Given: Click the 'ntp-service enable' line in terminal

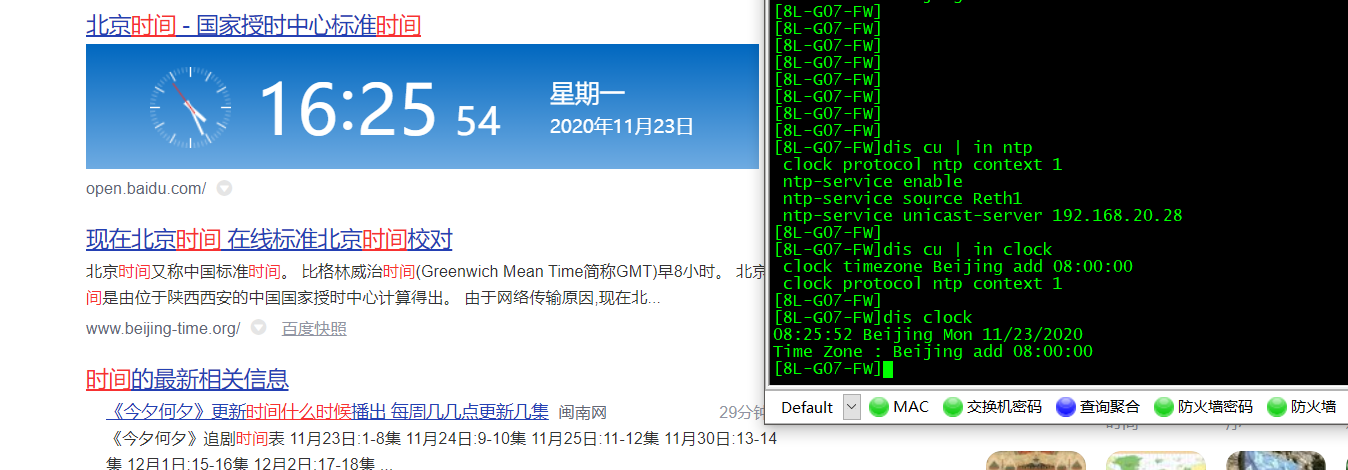Looking at the screenshot, I should (872, 182).
